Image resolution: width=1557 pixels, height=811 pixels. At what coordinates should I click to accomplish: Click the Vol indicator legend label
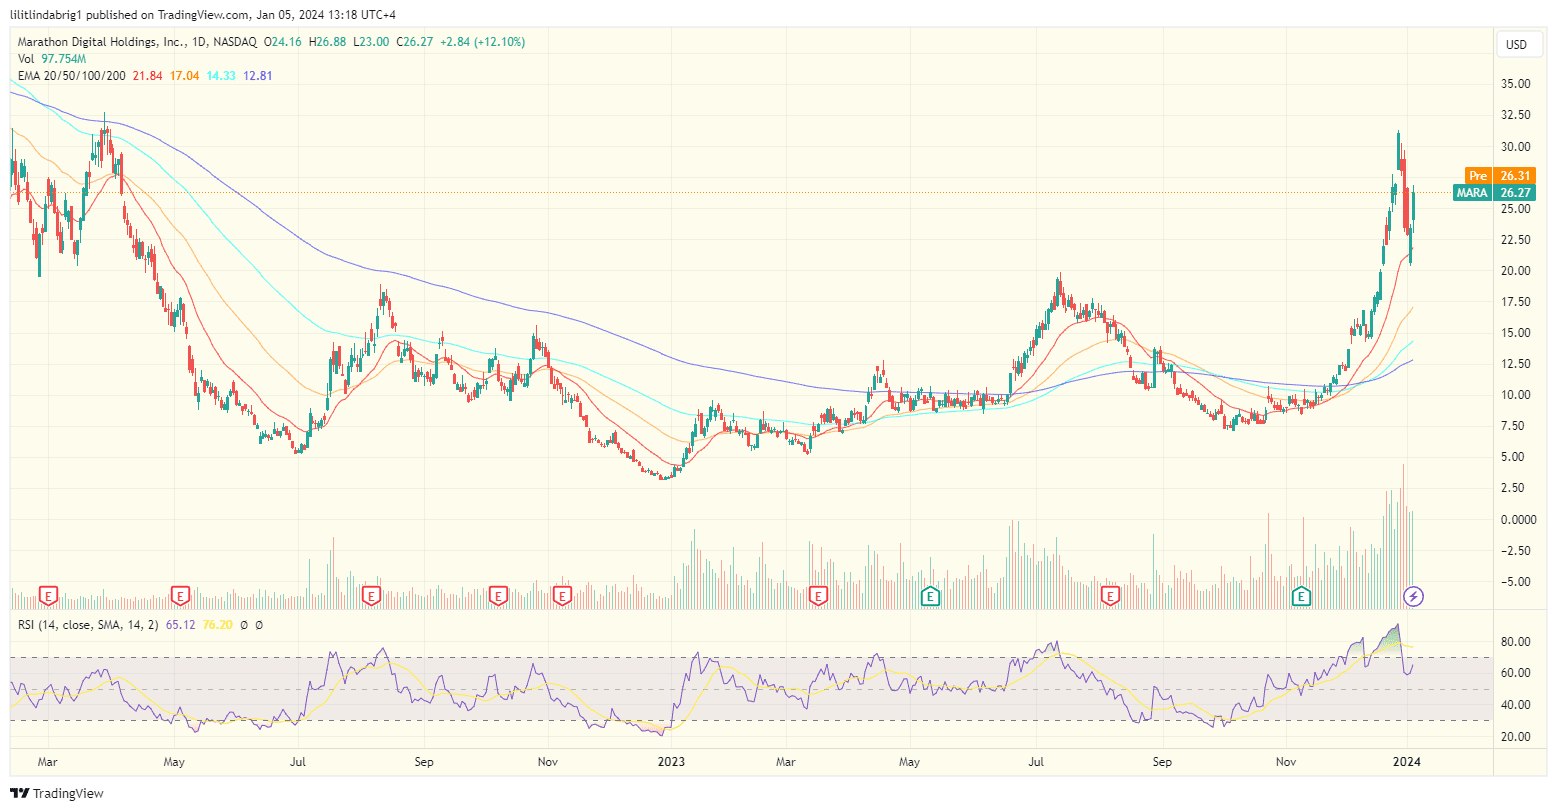tap(26, 59)
